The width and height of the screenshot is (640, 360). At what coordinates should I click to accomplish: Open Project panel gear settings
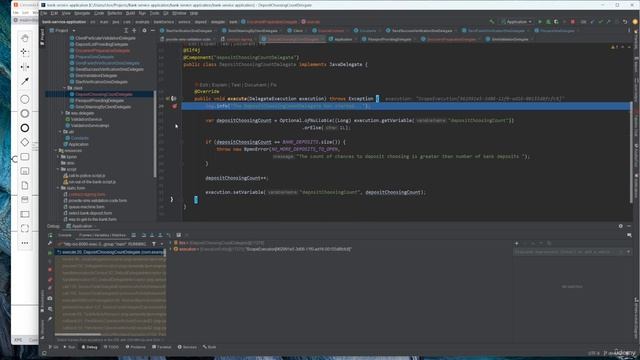144,31
